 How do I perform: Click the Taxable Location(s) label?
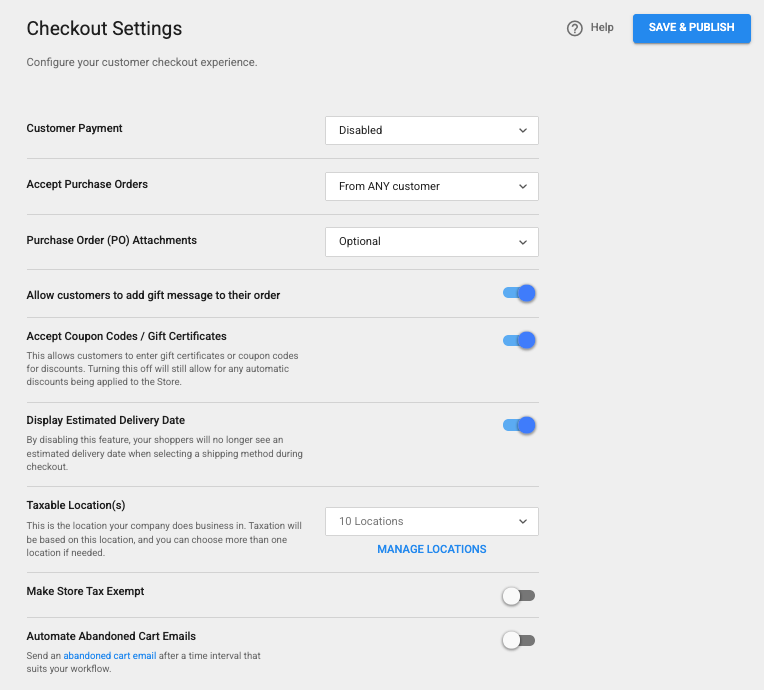(x=76, y=505)
